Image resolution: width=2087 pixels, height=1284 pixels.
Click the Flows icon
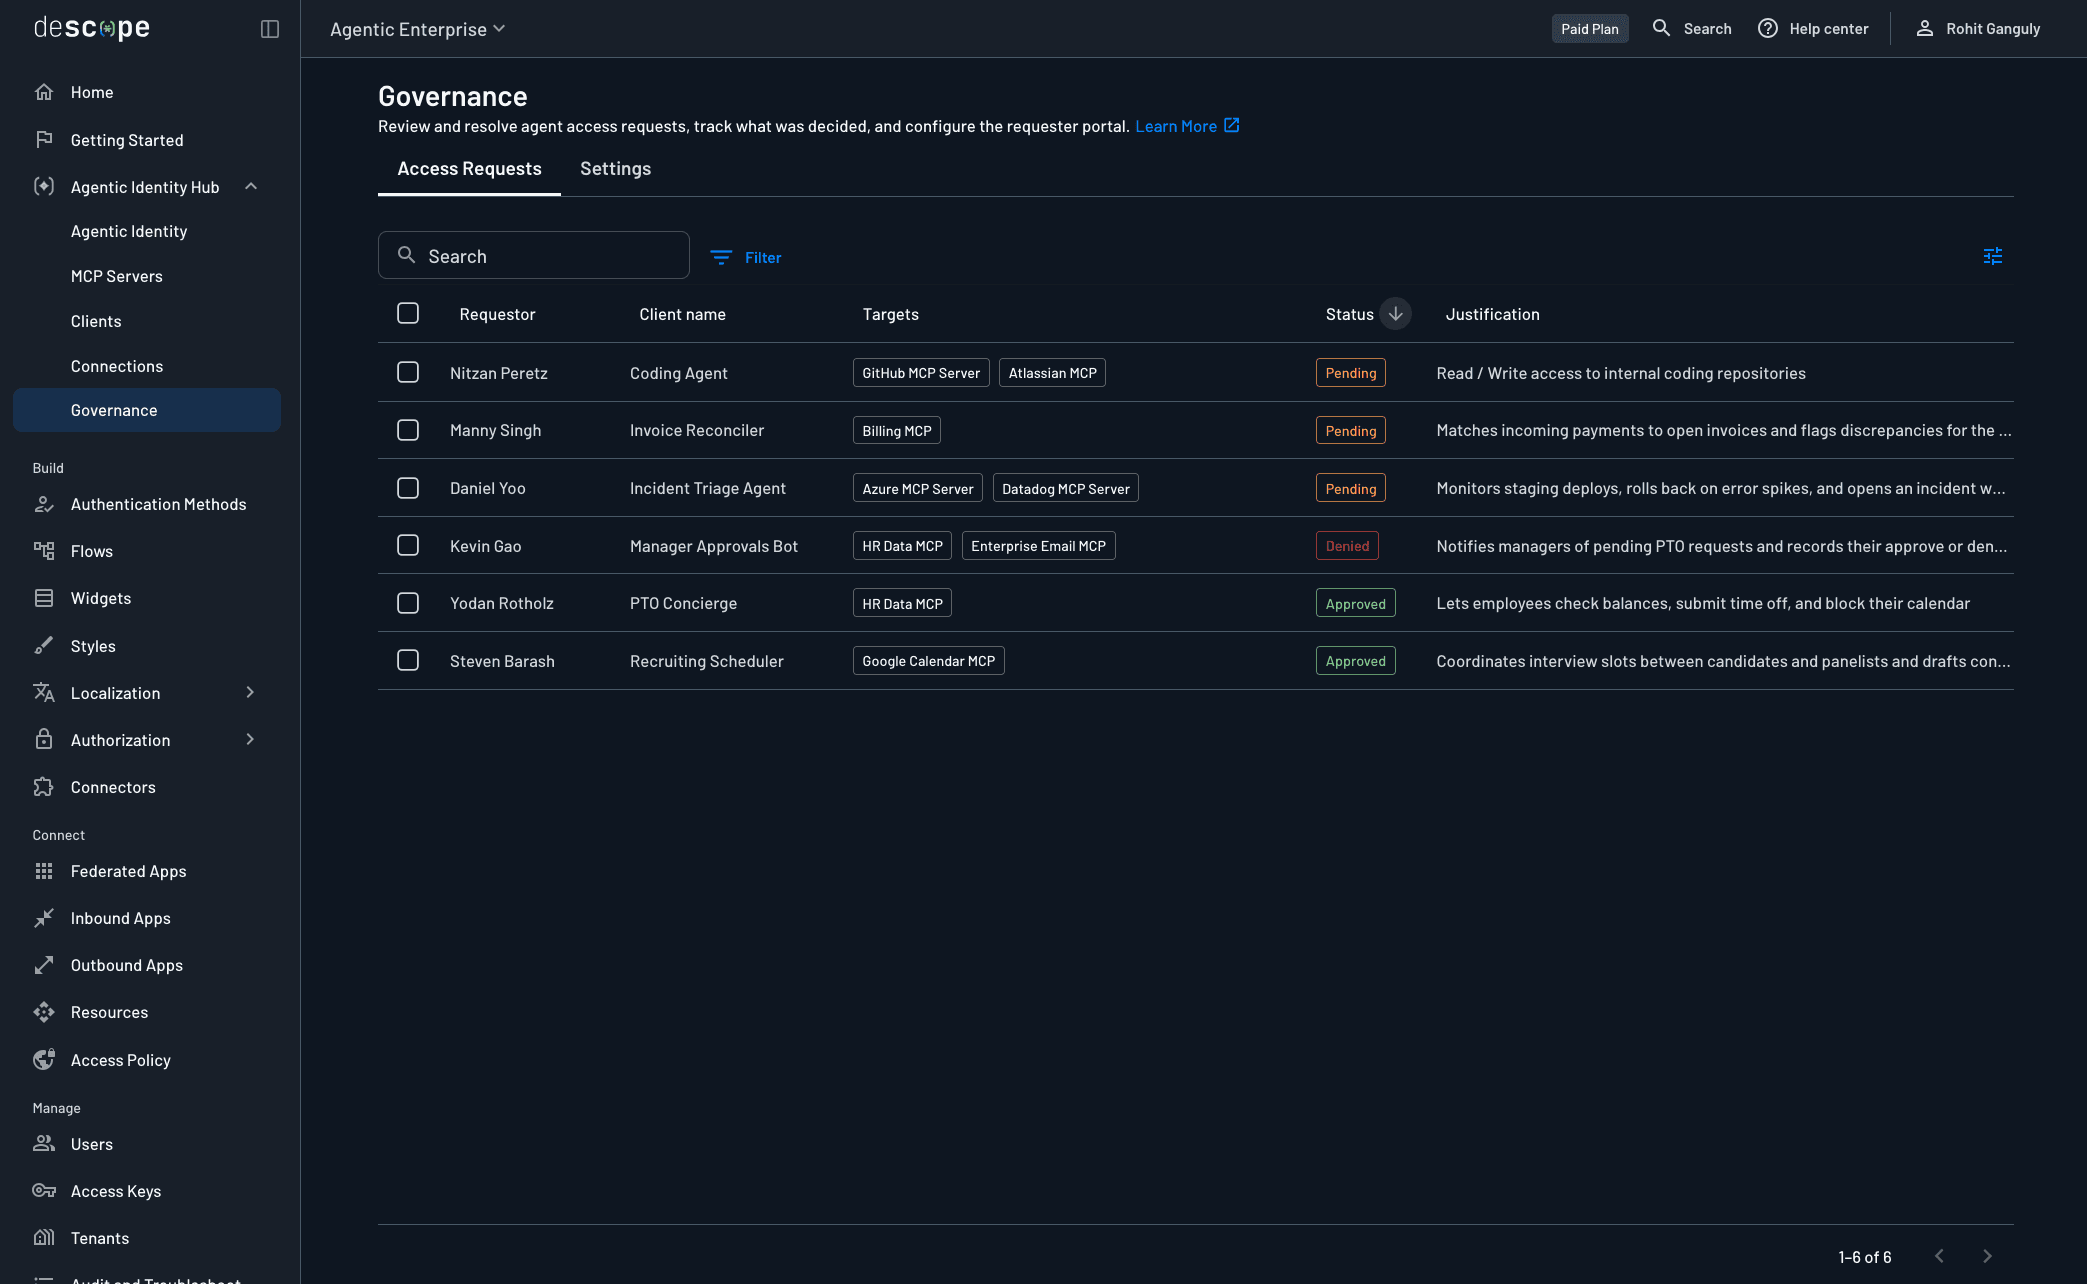44,551
